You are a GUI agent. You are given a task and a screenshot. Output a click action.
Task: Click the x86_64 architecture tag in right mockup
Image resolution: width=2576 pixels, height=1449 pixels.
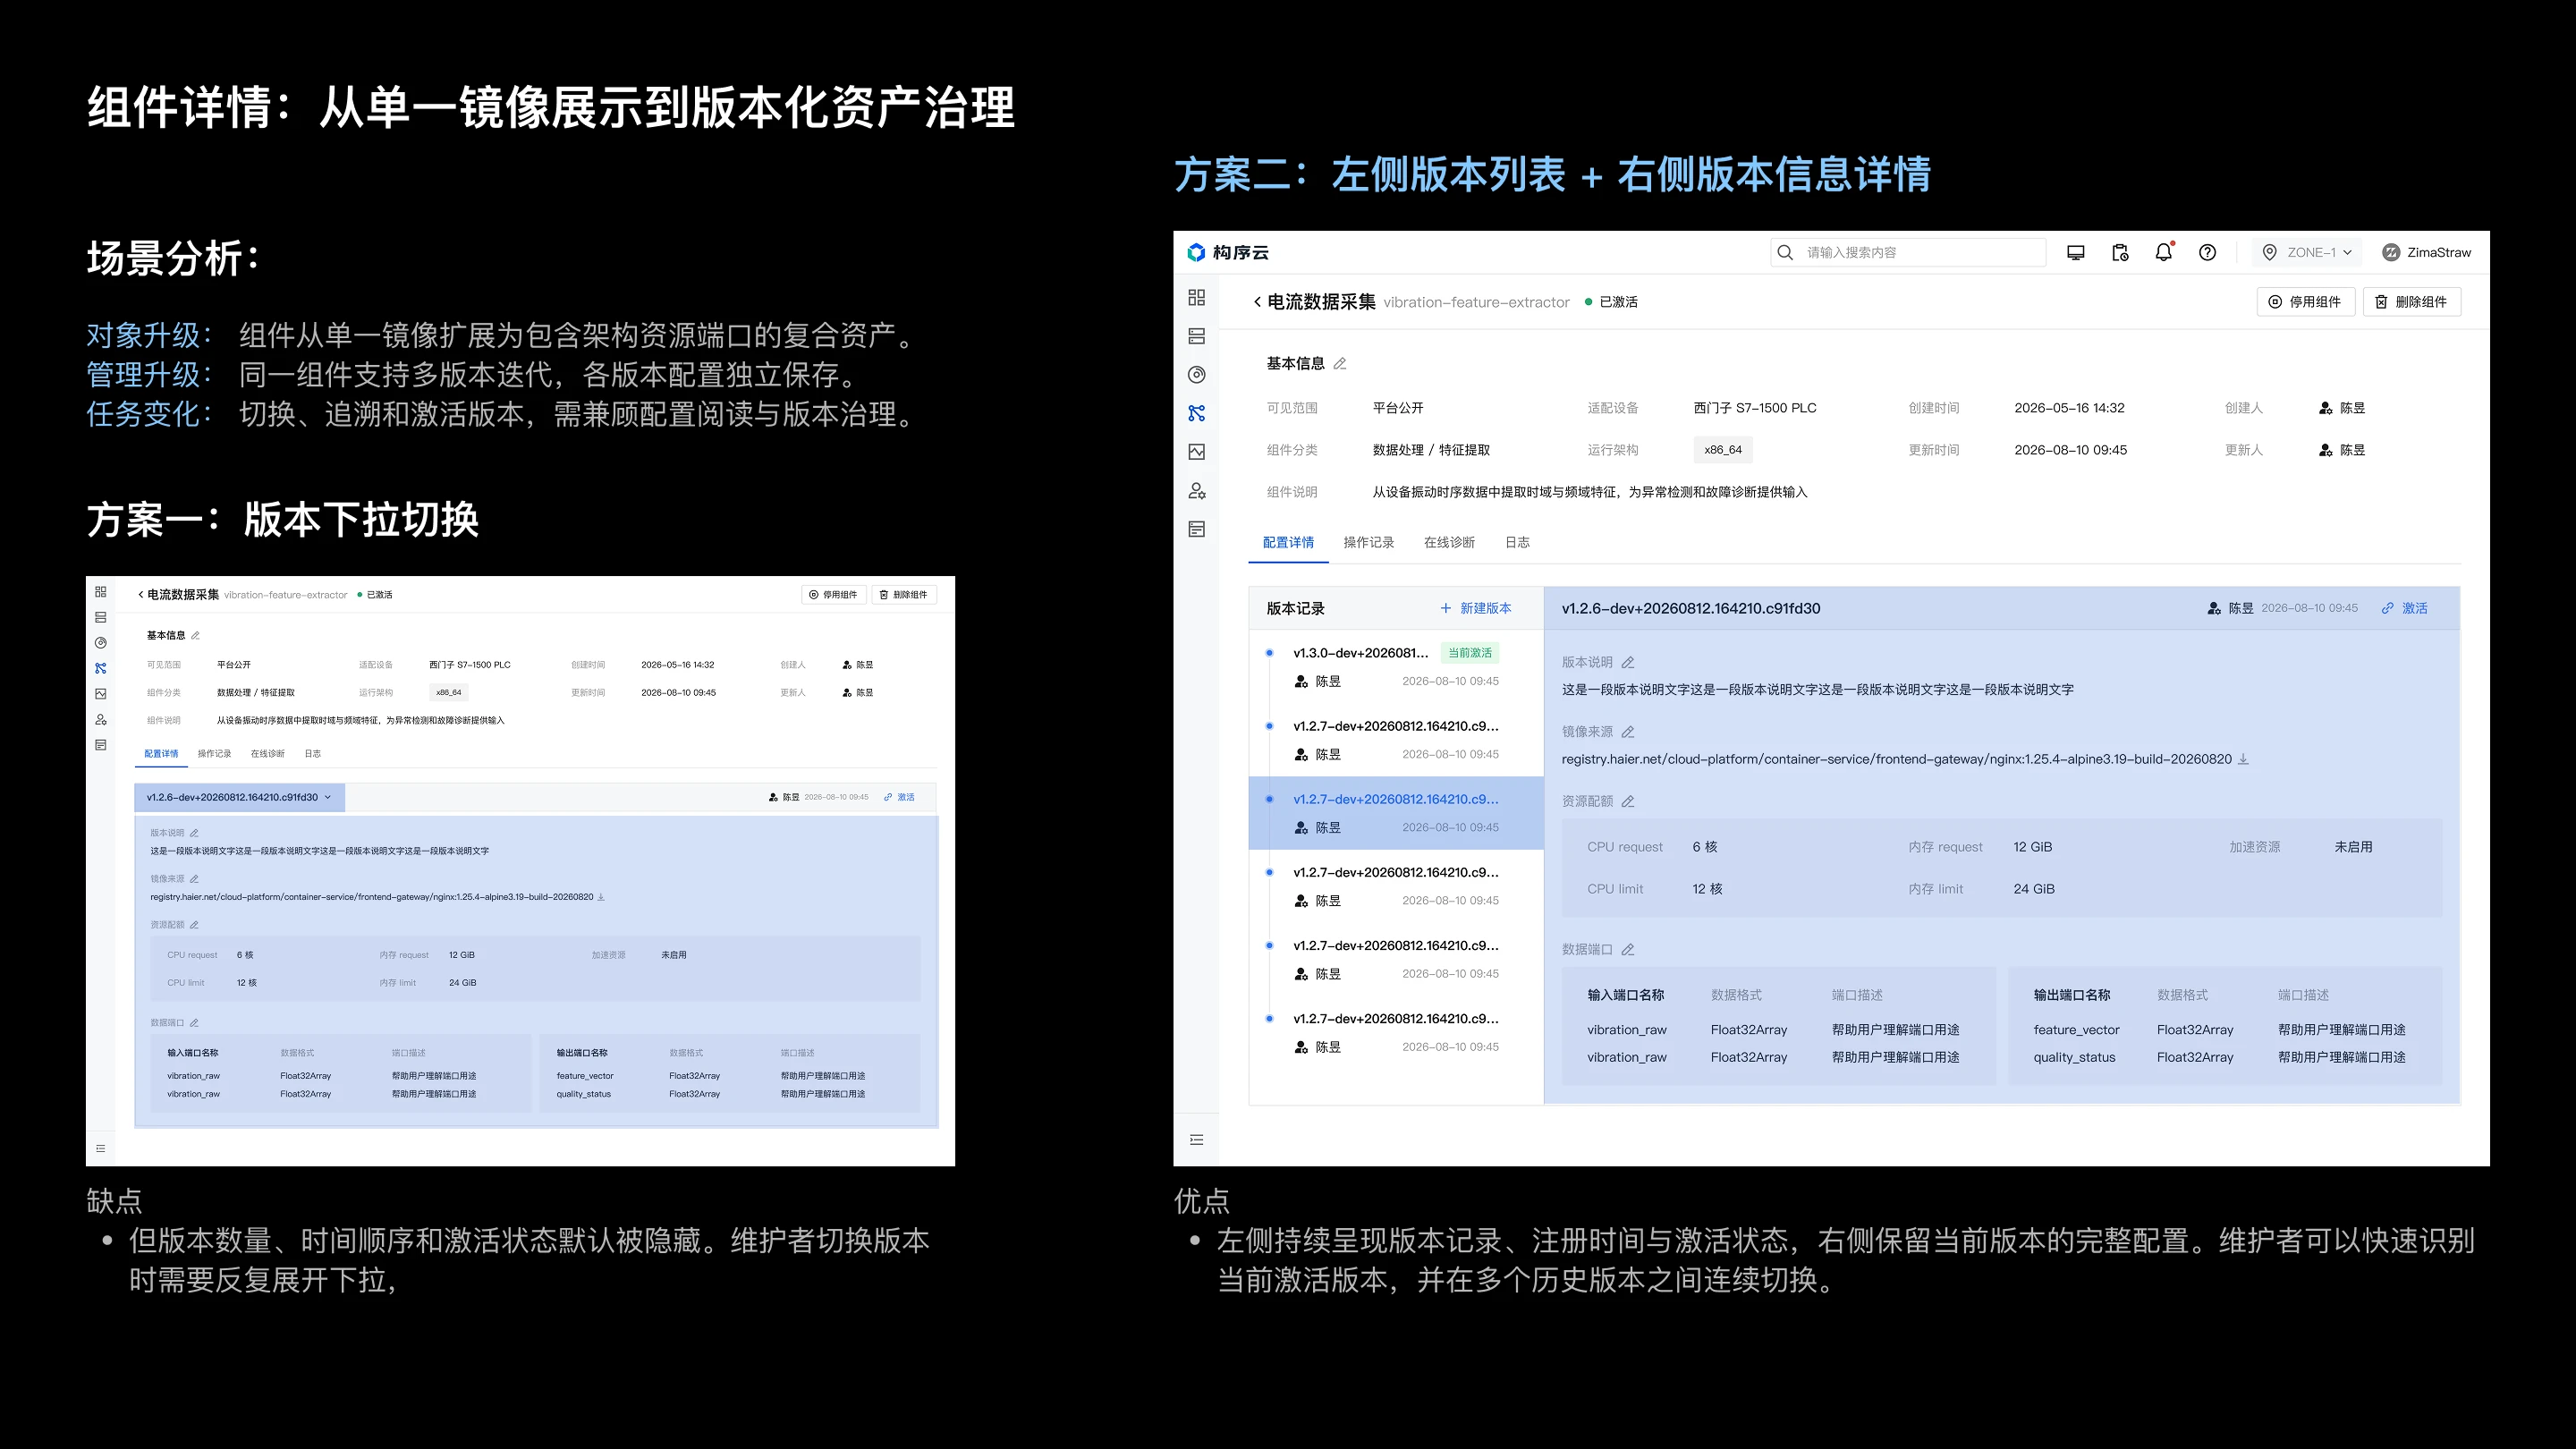point(1722,450)
